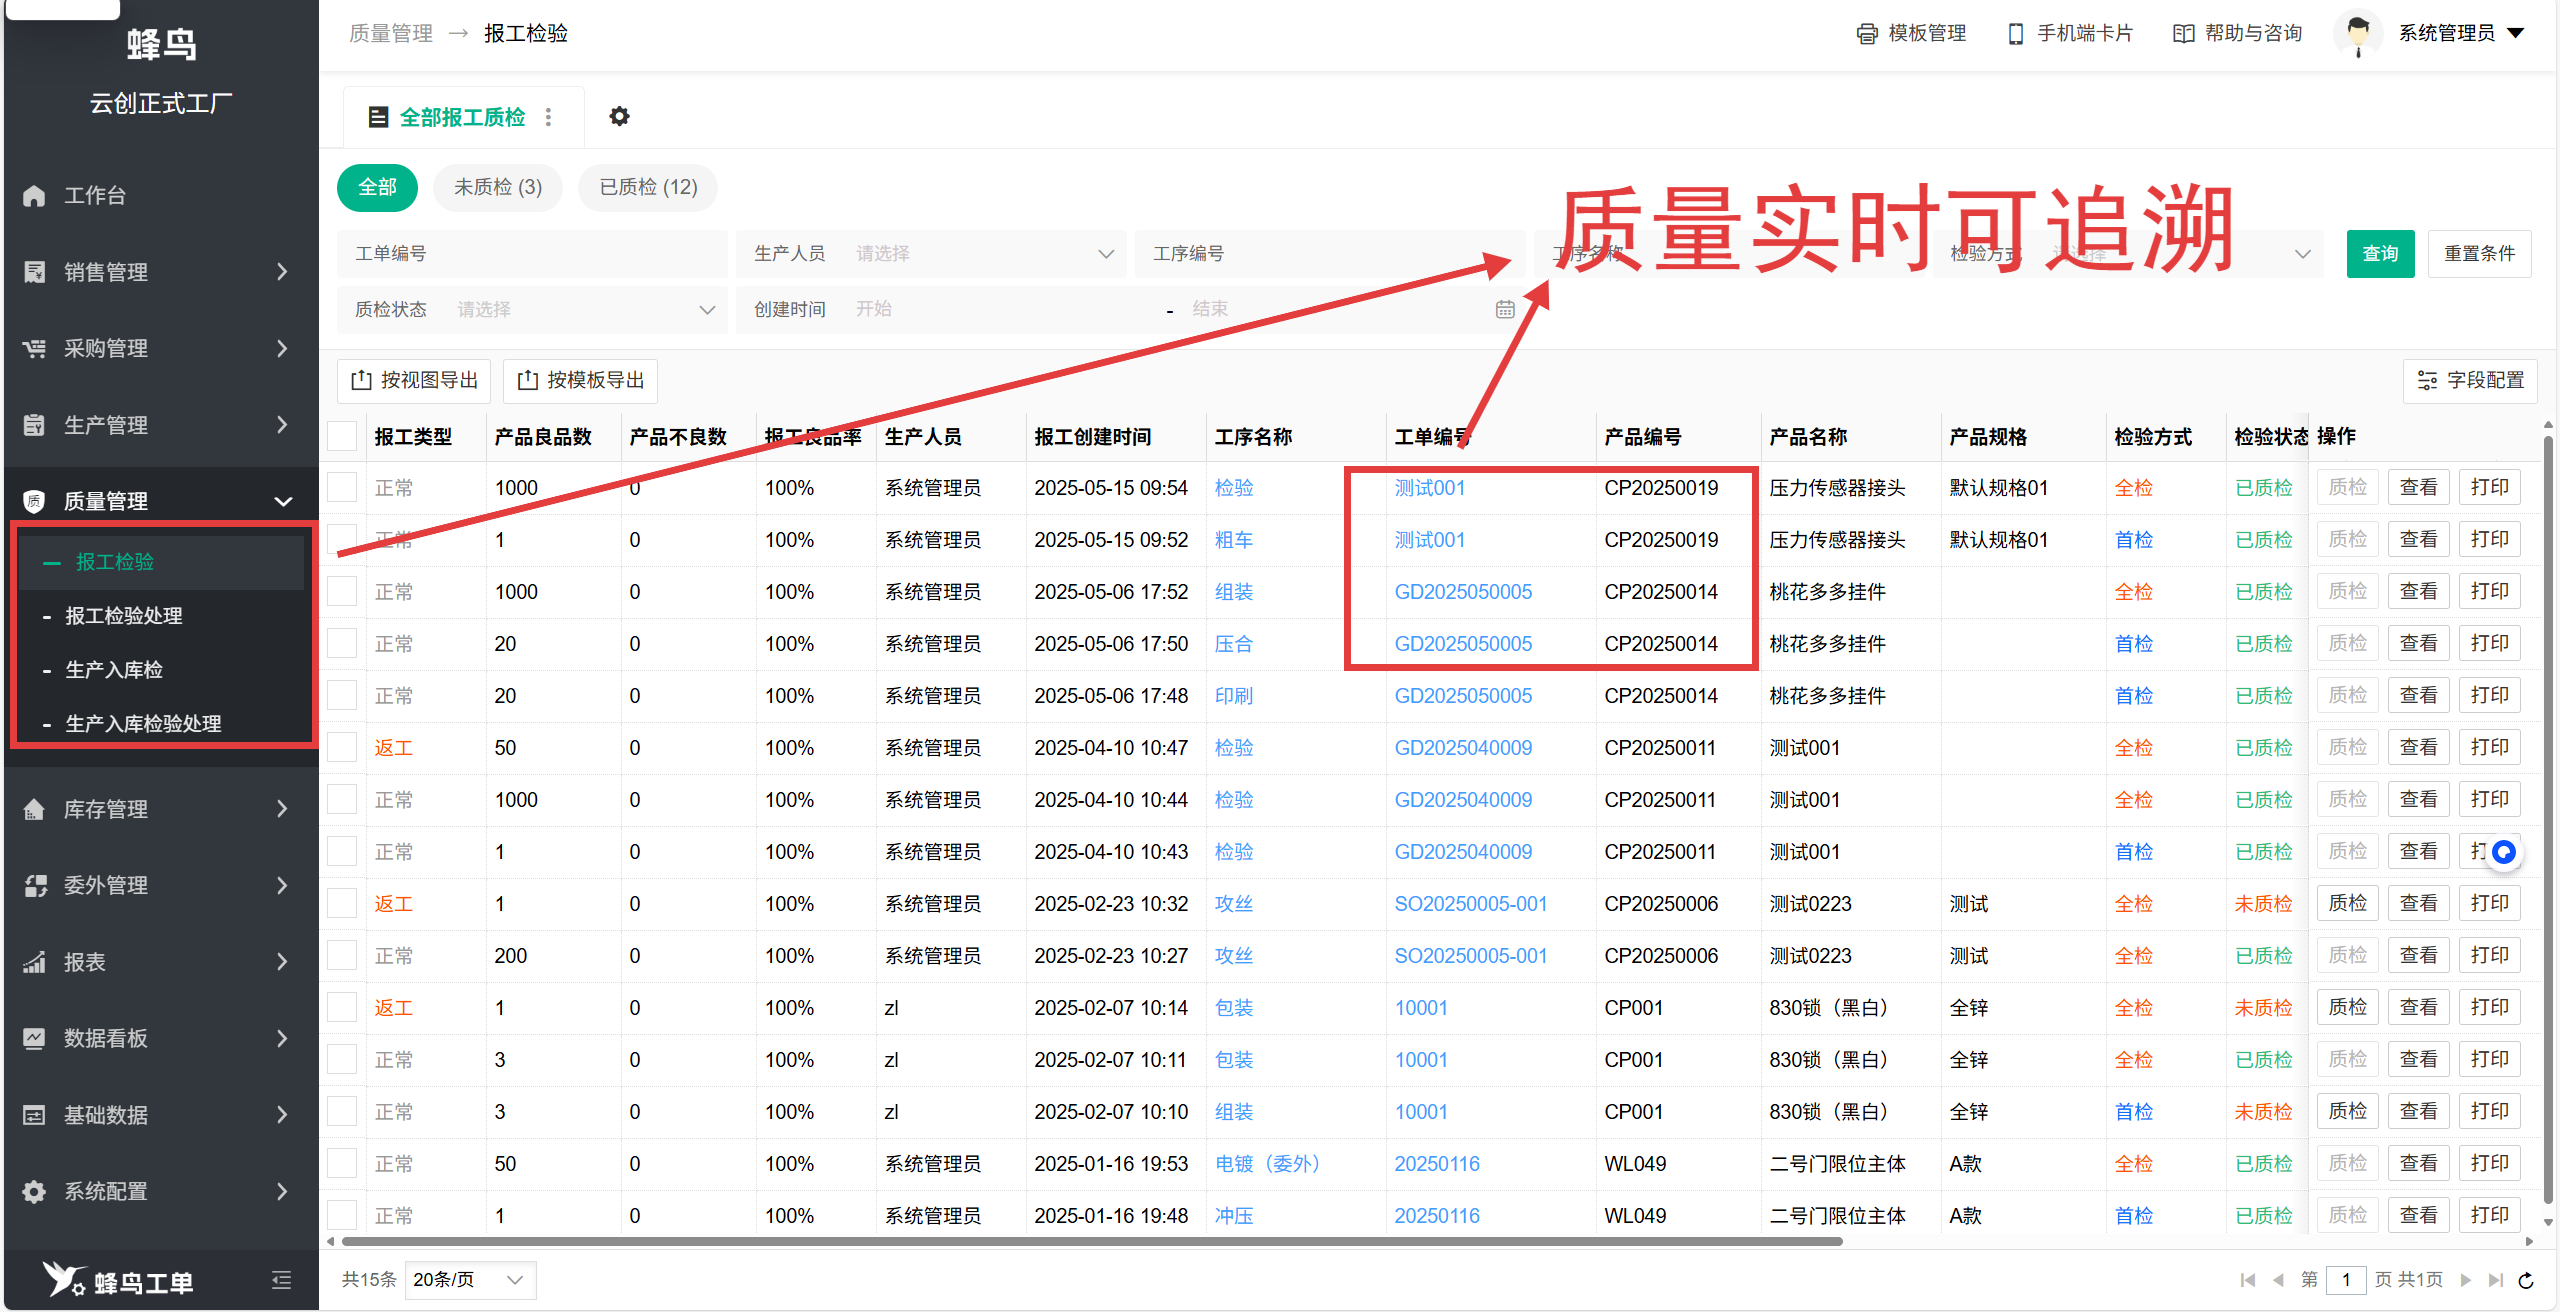The width and height of the screenshot is (2560, 1312).
Task: Check the first row with 测试001 检验
Action: point(342,488)
